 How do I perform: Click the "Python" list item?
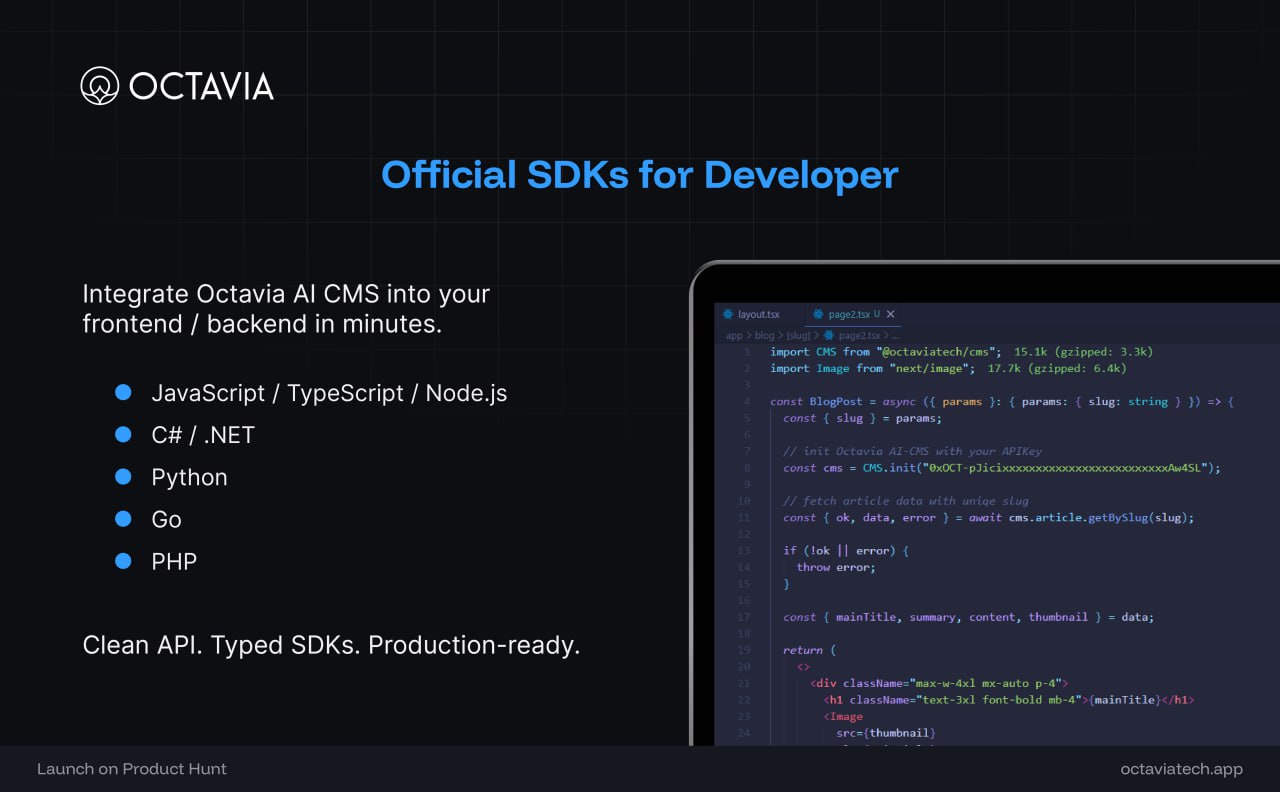(x=189, y=478)
